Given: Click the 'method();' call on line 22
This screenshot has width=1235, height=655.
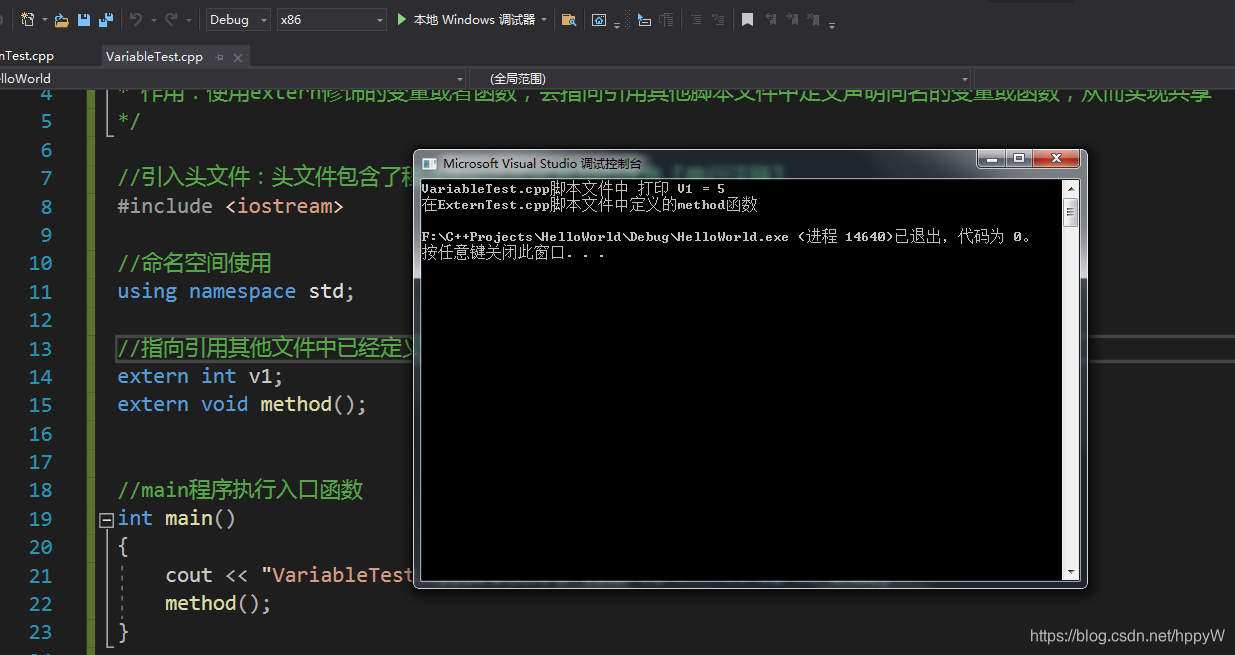Looking at the screenshot, I should pyautogui.click(x=218, y=603).
